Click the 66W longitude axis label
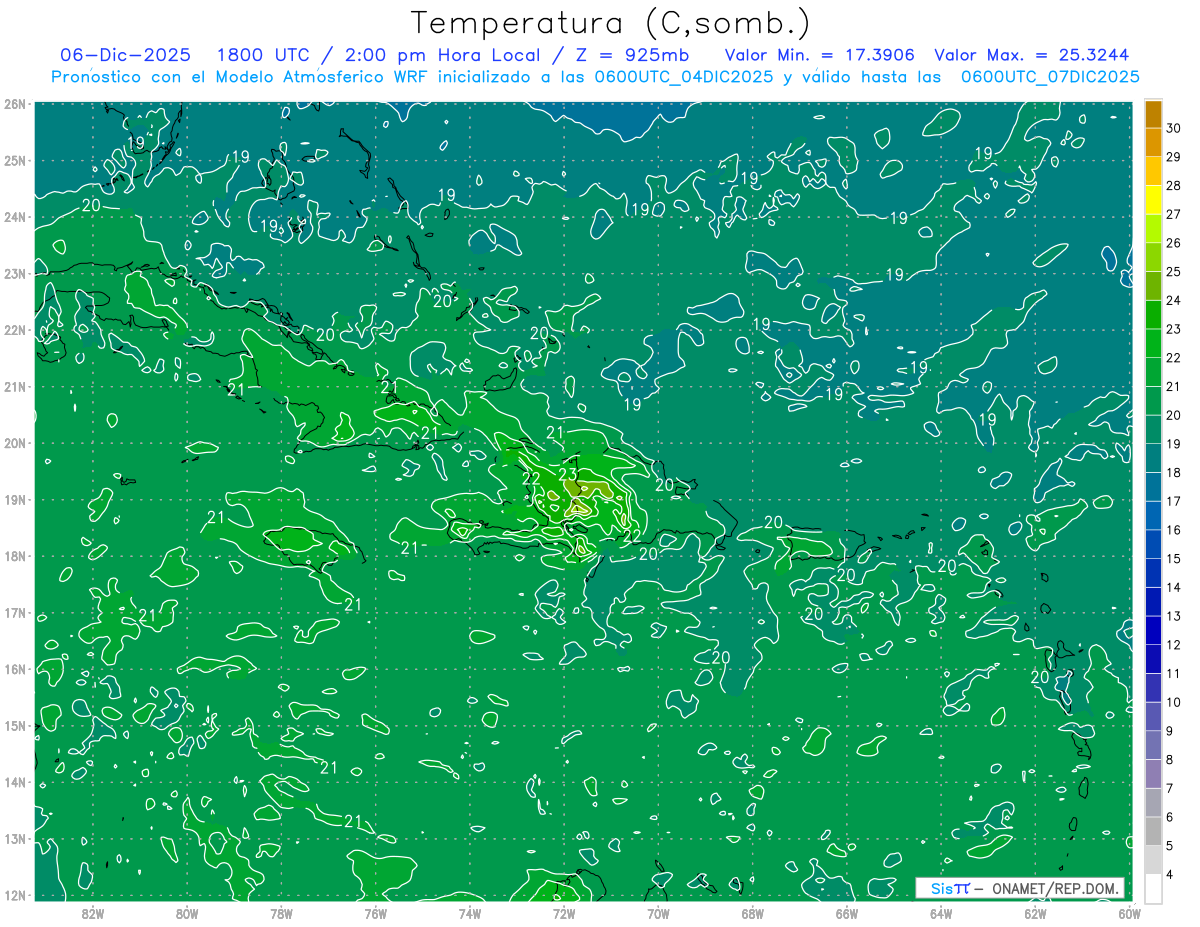The image size is (1200, 927). click(847, 912)
